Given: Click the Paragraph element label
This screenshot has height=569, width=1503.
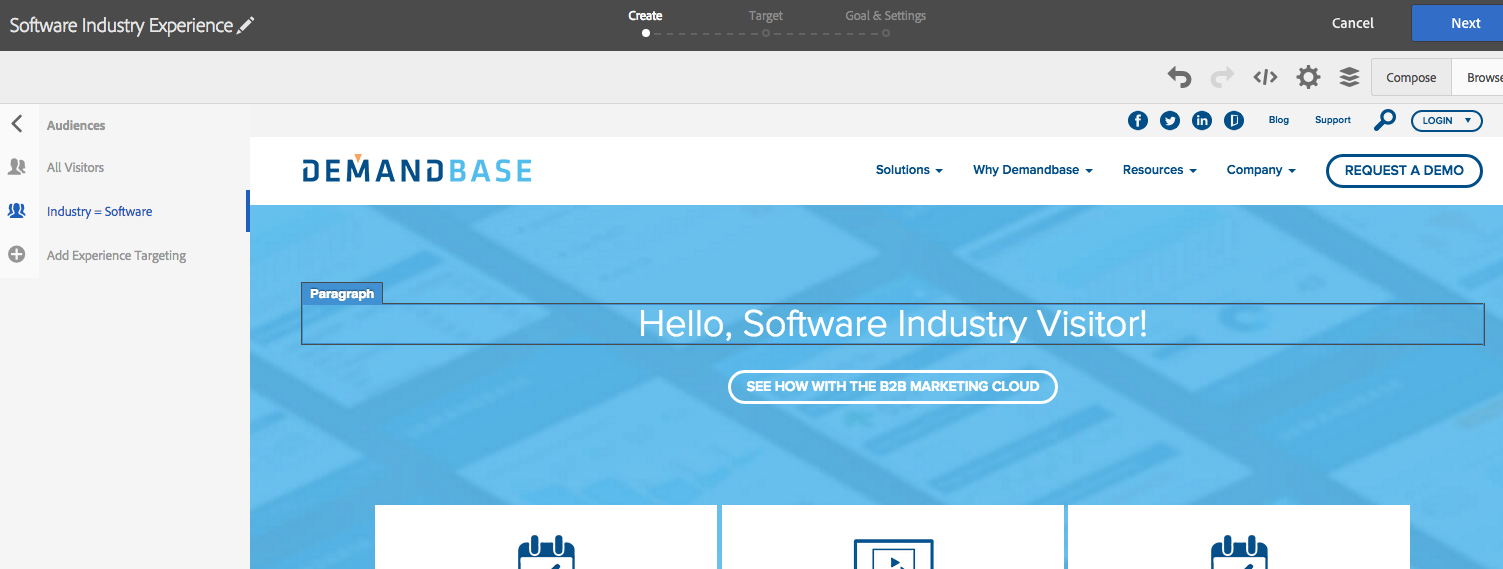Looking at the screenshot, I should [342, 294].
